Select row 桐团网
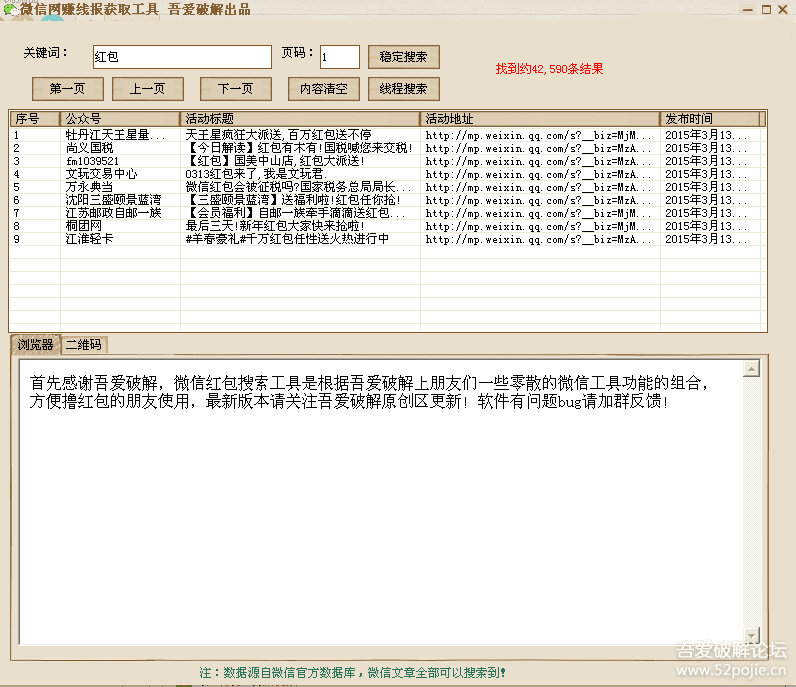 (388, 226)
